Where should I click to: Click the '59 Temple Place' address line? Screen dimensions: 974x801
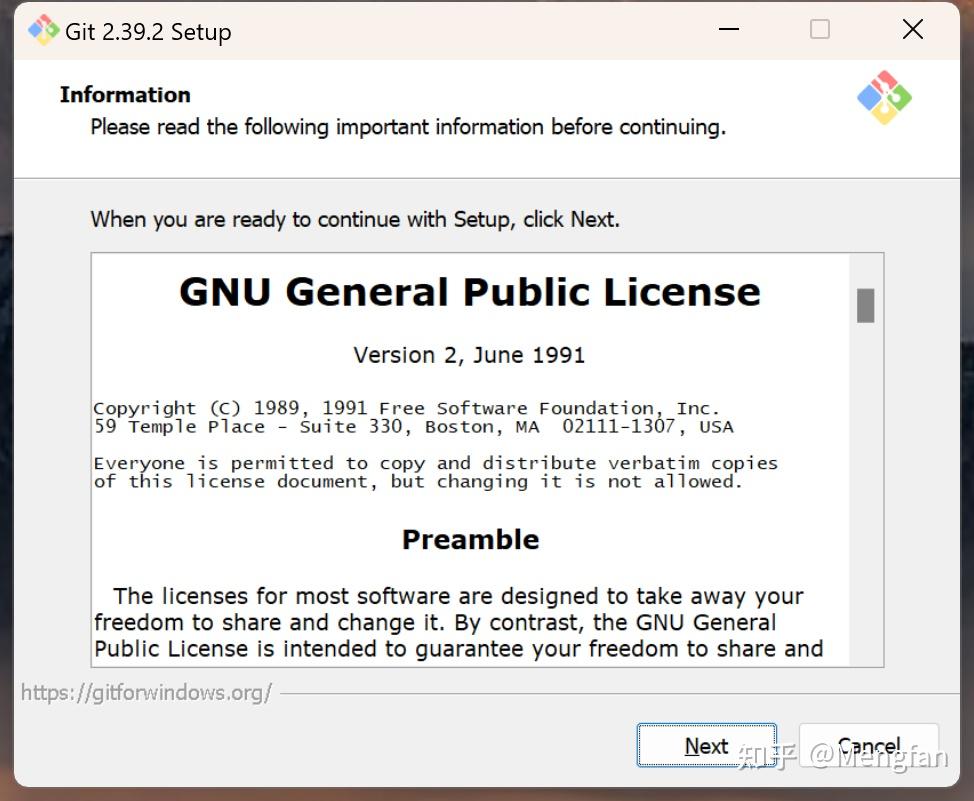point(414,426)
